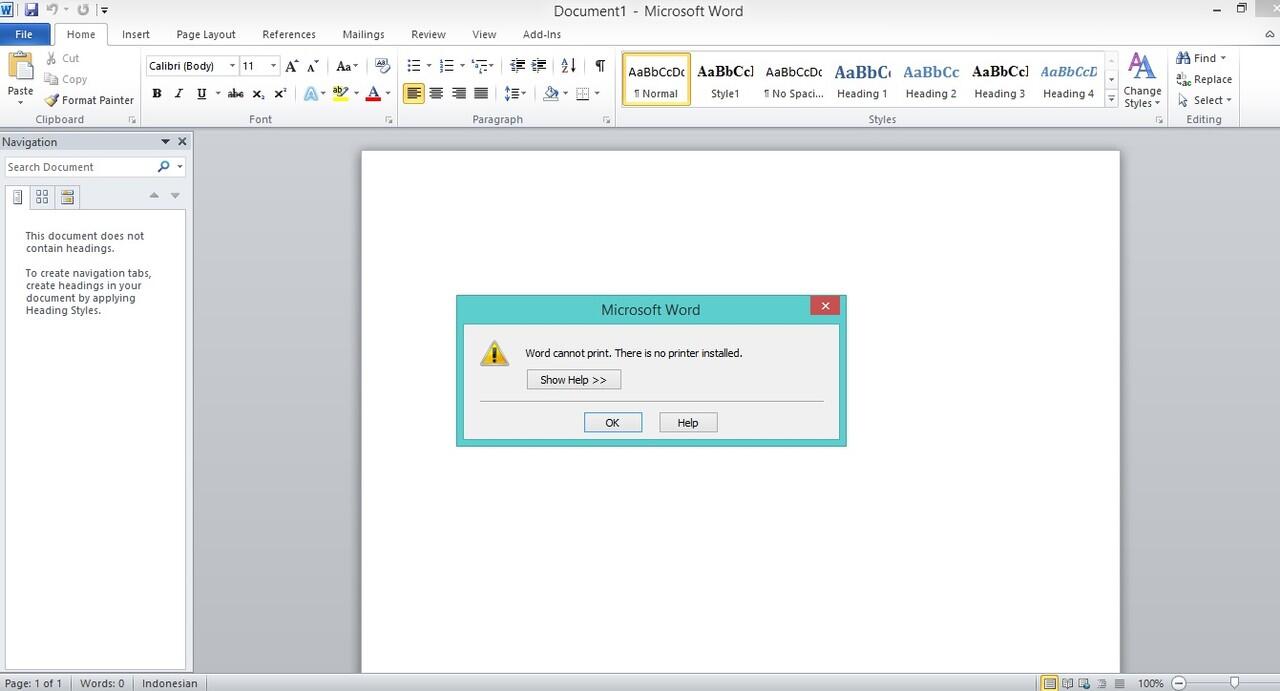Click the Increase Indent icon
This screenshot has width=1280, height=691.
[539, 66]
